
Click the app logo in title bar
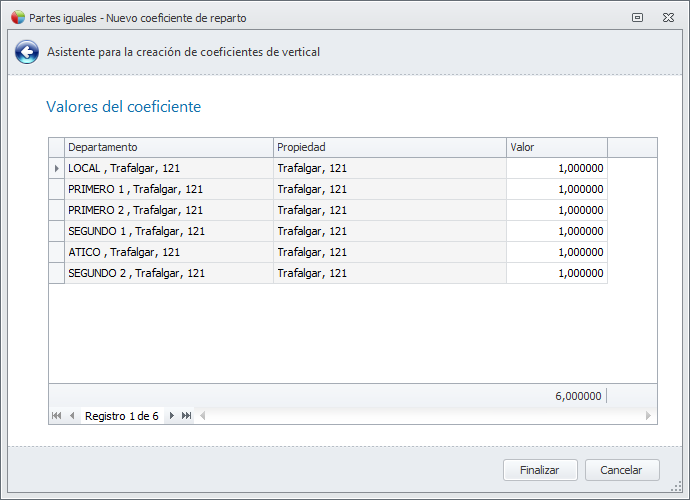(x=17, y=18)
